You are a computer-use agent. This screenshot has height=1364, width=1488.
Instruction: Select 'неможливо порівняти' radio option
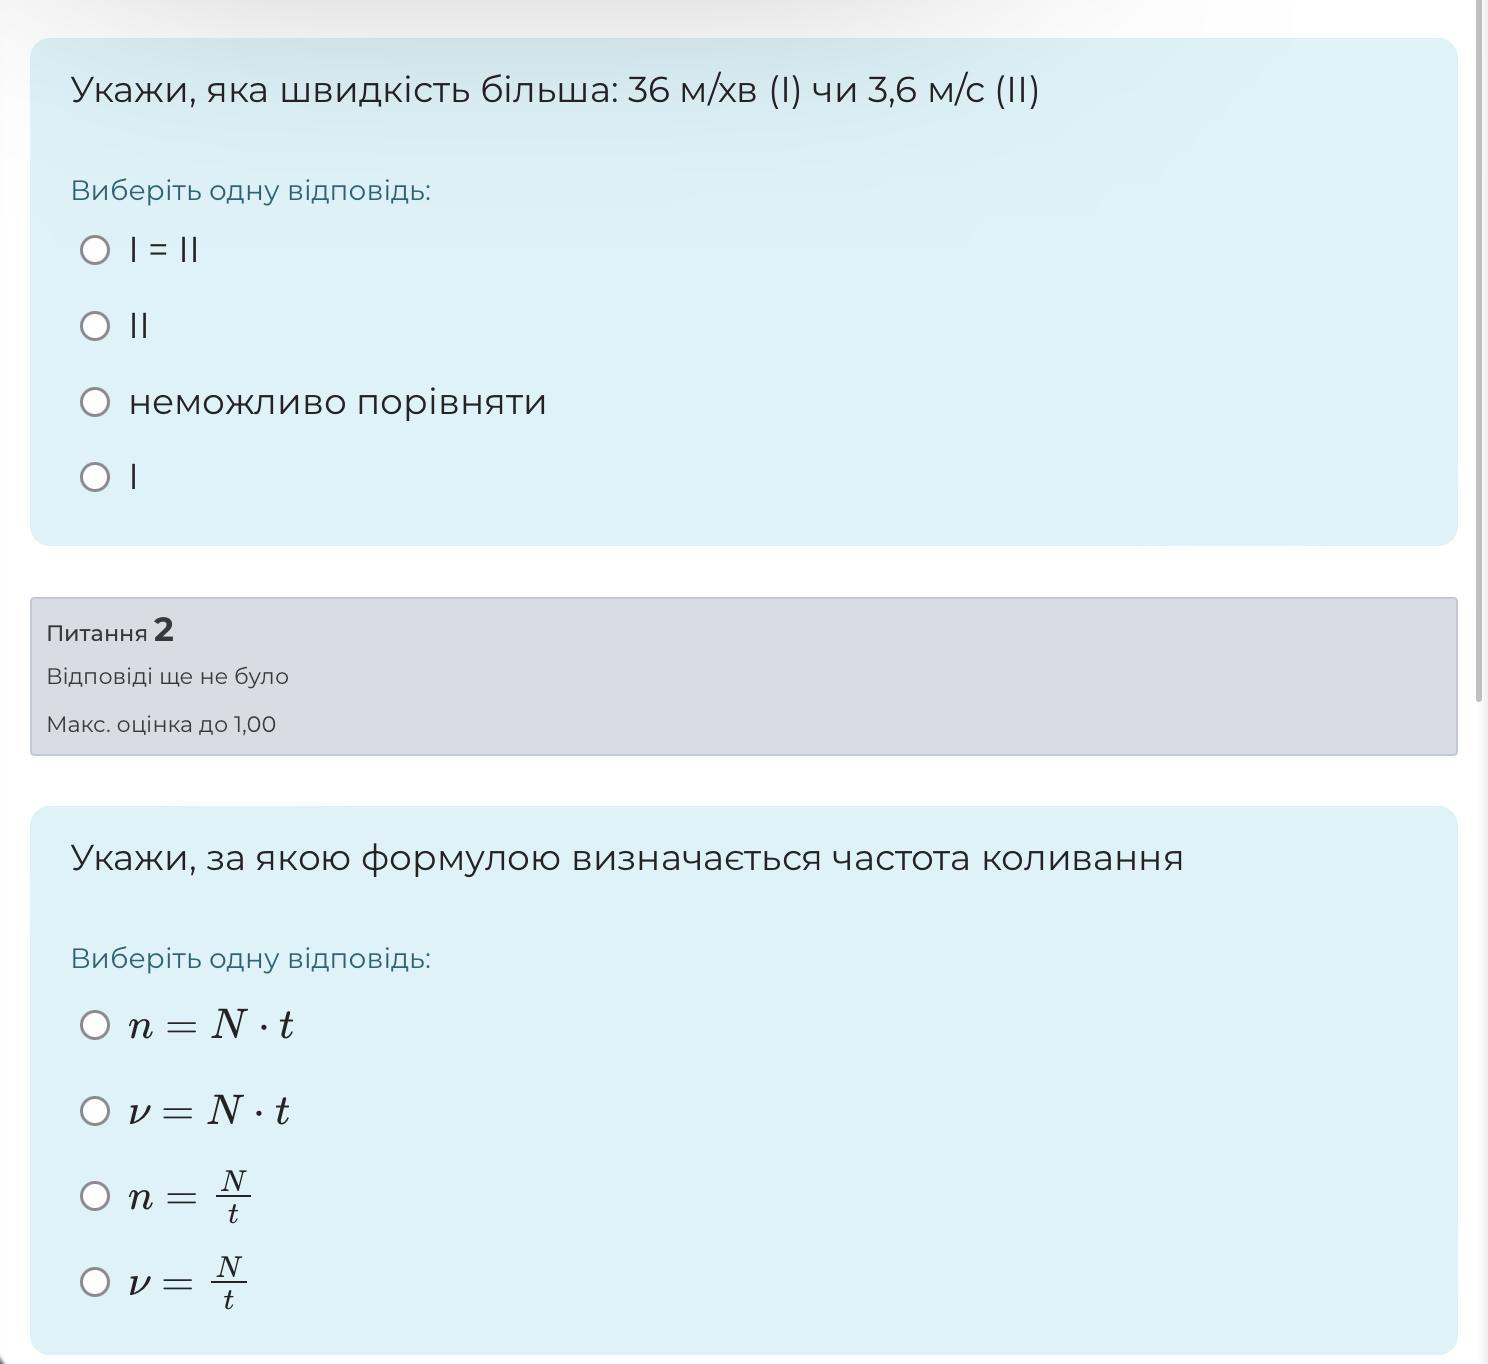coord(95,402)
